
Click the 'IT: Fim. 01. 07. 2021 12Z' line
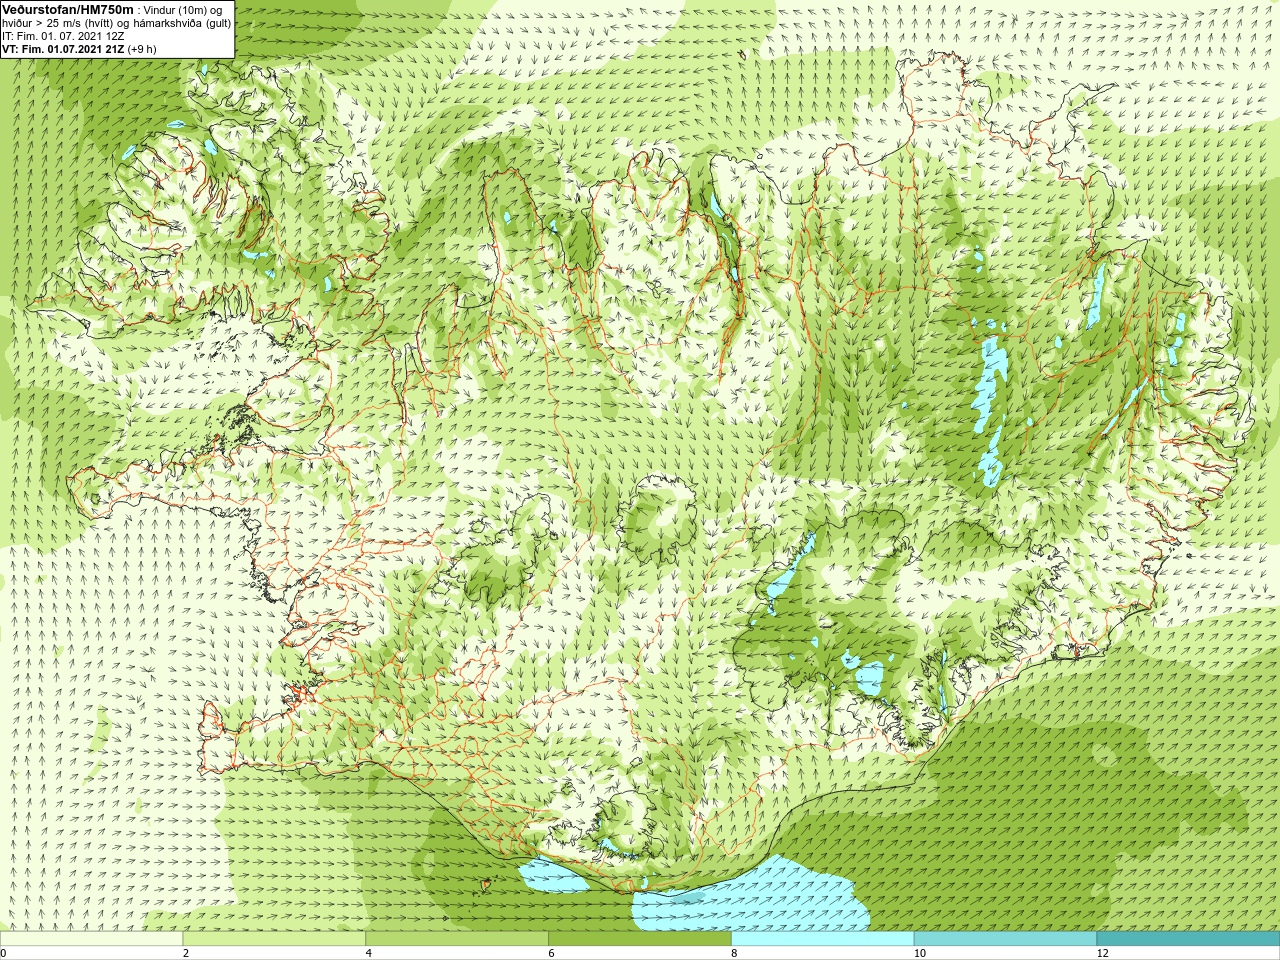[x=63, y=36]
